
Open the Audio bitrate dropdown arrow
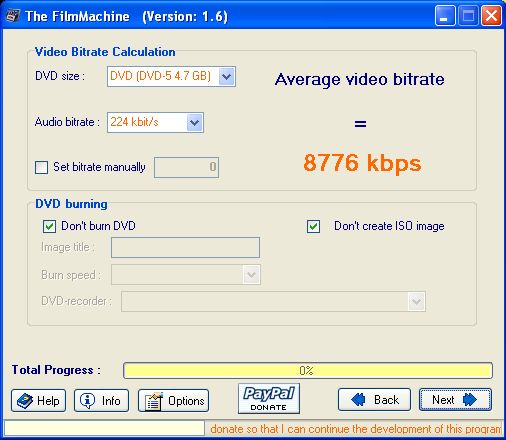(195, 122)
